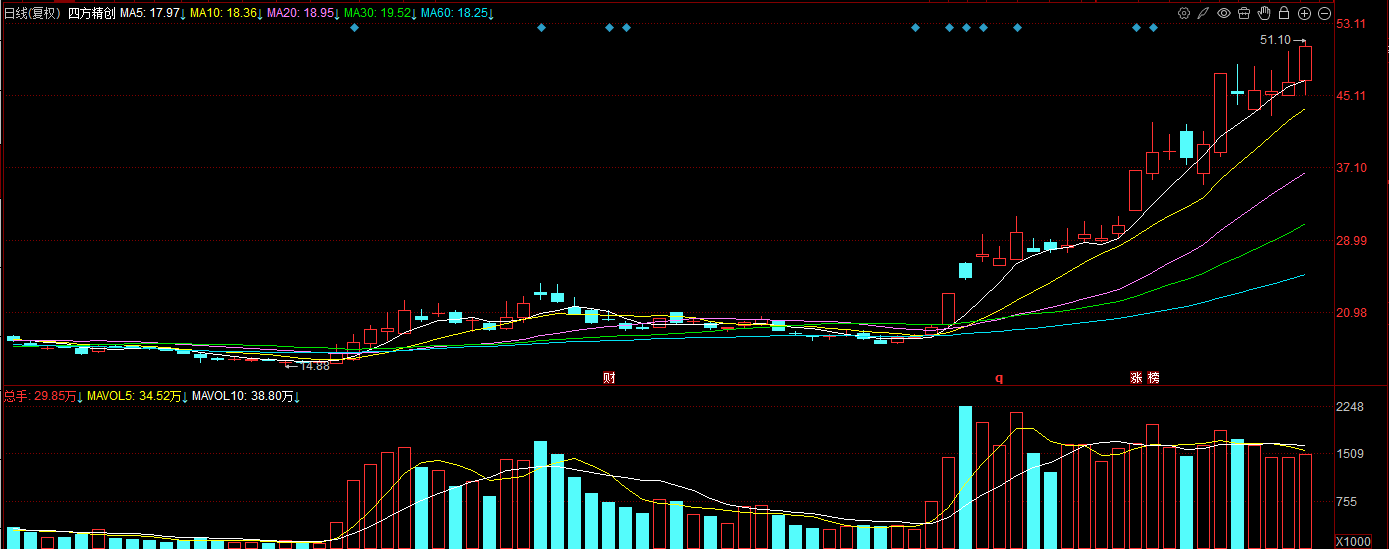Select the drawing pen tool
Screen dimensions: 1389x549
[x=1204, y=13]
